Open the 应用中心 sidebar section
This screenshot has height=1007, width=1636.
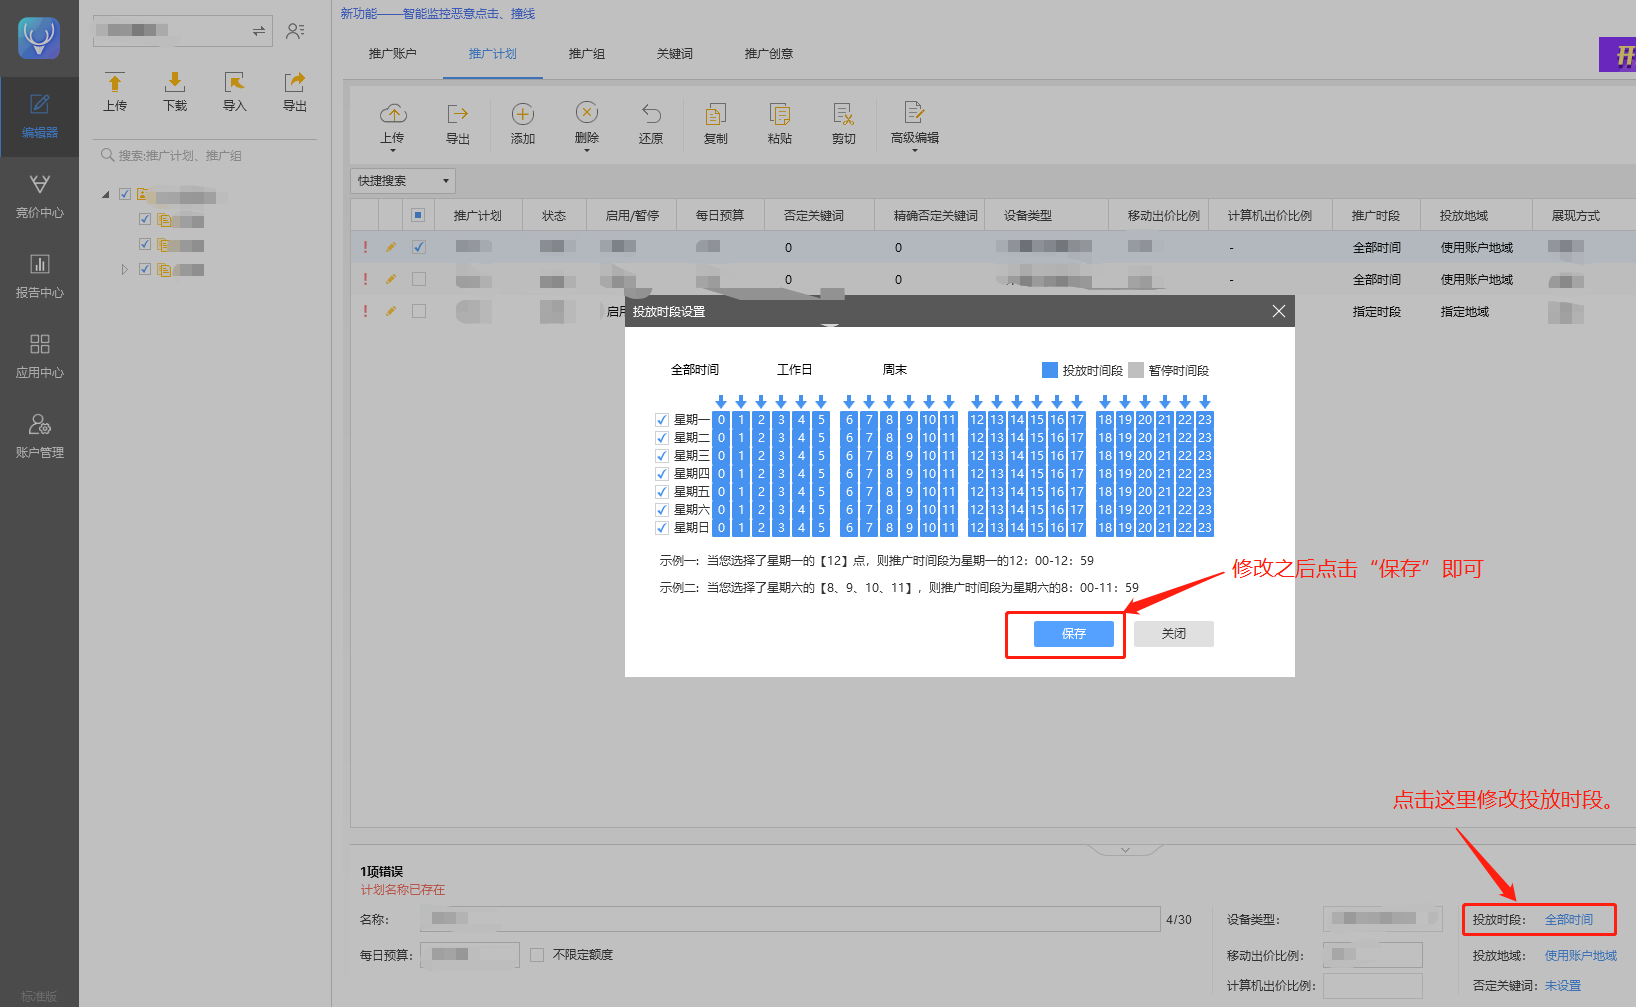pyautogui.click(x=39, y=357)
